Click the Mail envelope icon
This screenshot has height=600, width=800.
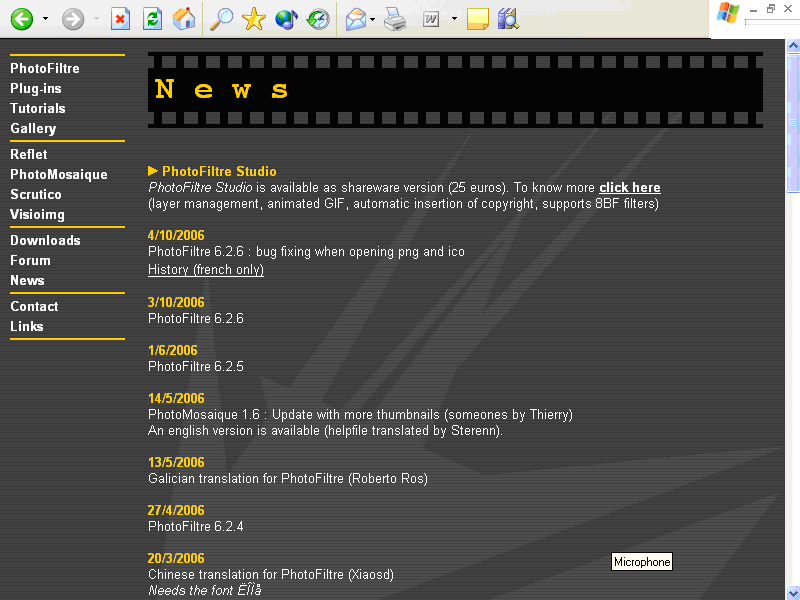point(356,19)
